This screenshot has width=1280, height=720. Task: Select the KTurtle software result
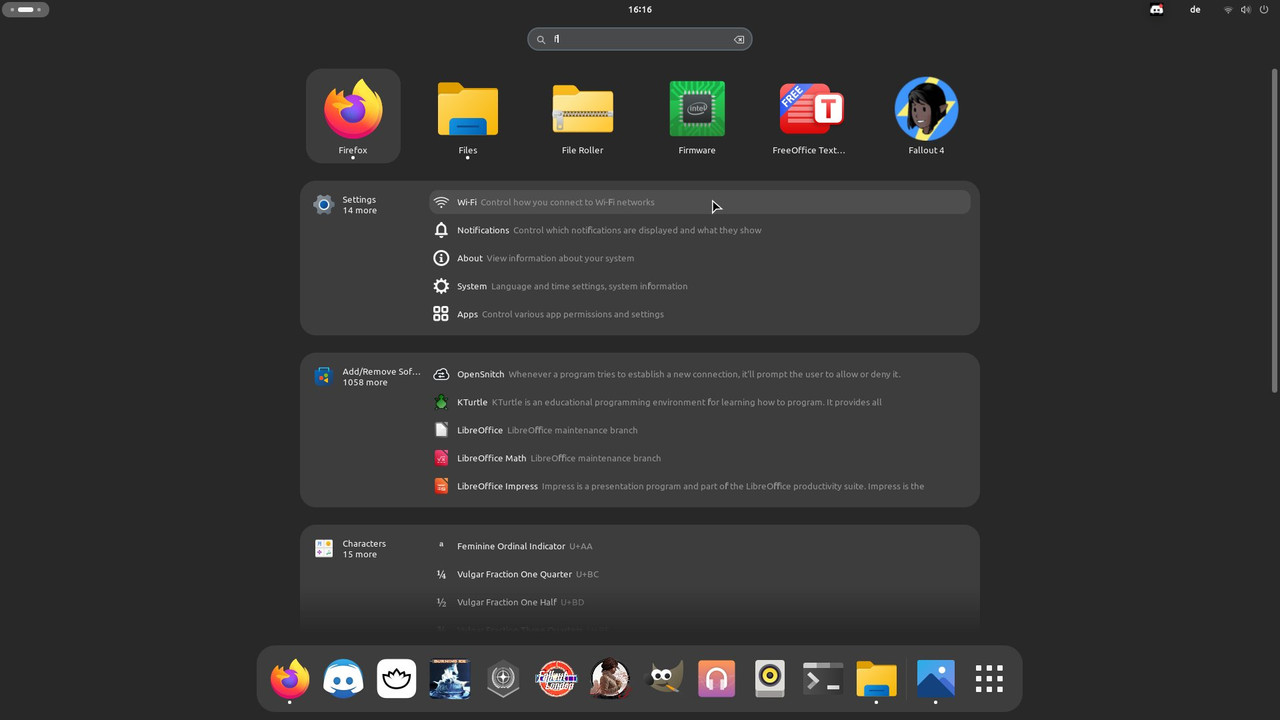coord(700,402)
